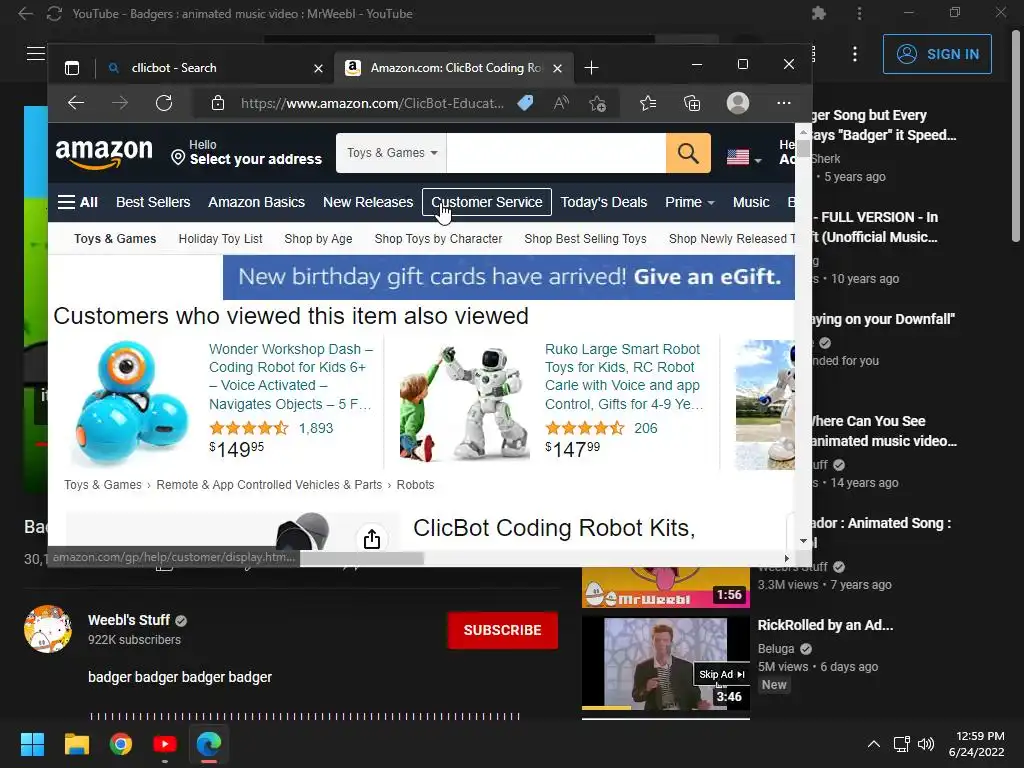Viewport: 1024px width, 768px height.
Task: Click the extensions puzzle icon in YouTube window
Action: [818, 13]
